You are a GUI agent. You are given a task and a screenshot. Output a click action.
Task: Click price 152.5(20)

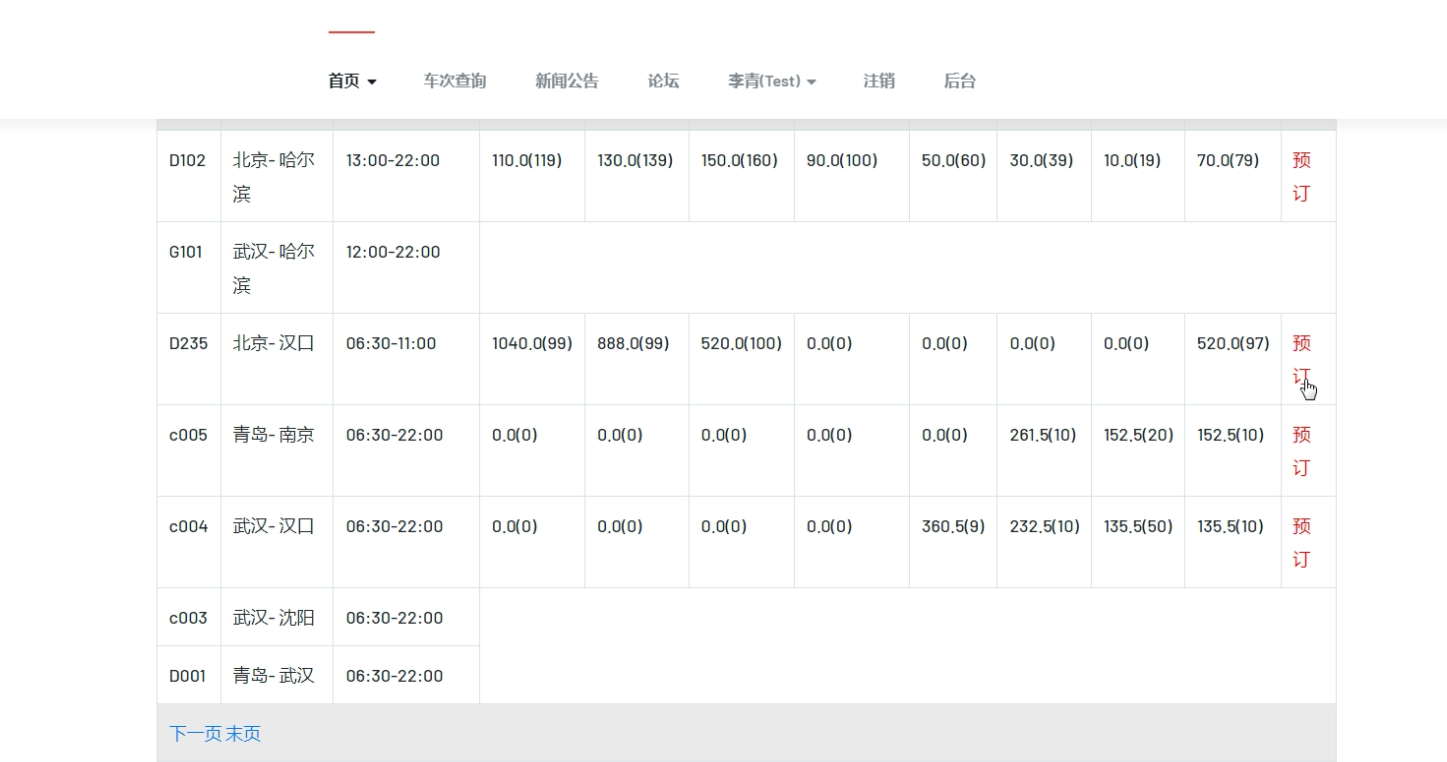coord(1138,435)
